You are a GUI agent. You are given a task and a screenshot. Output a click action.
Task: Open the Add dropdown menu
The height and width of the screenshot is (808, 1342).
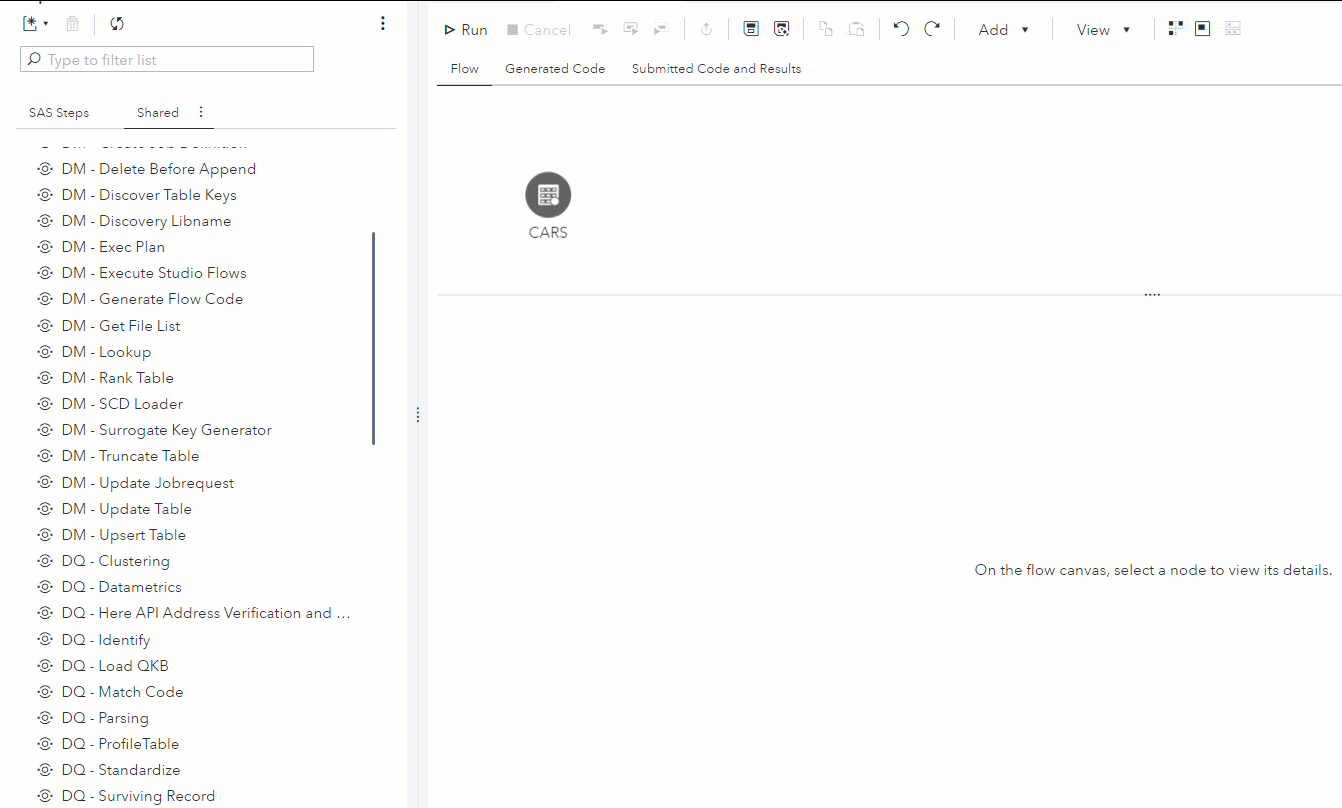1004,30
